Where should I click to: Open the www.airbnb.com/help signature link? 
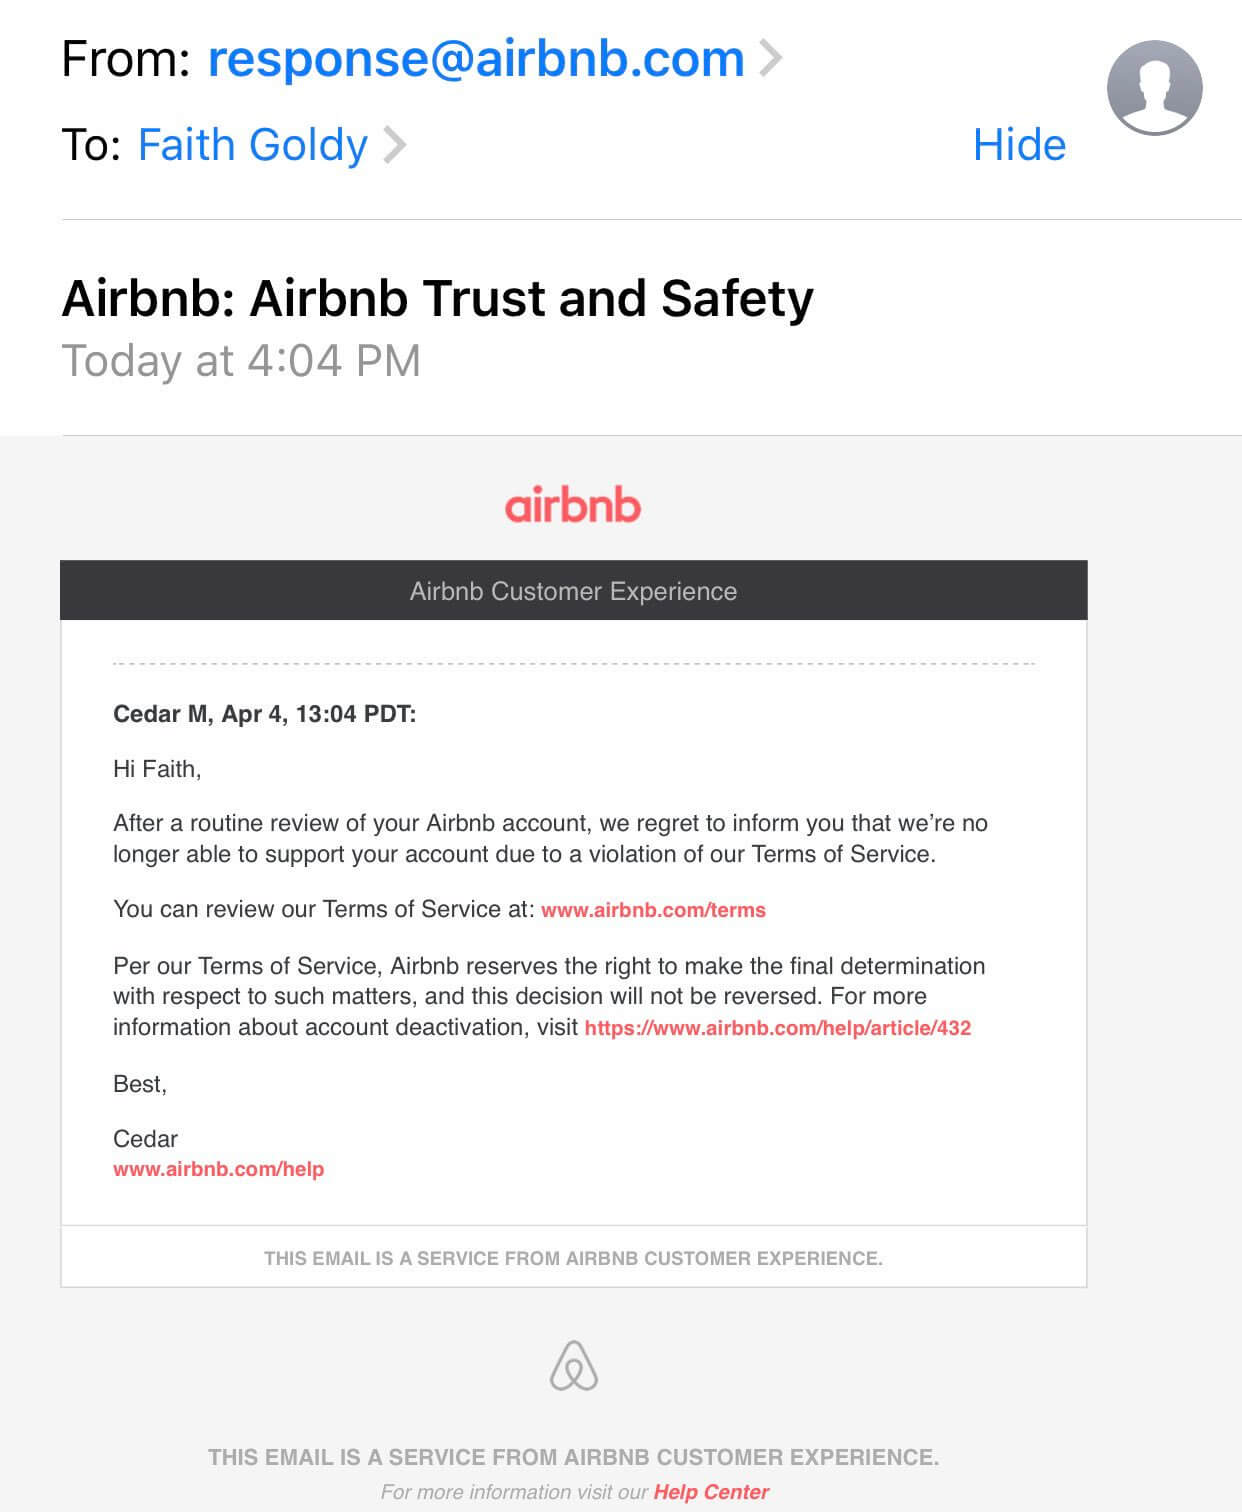(218, 1169)
